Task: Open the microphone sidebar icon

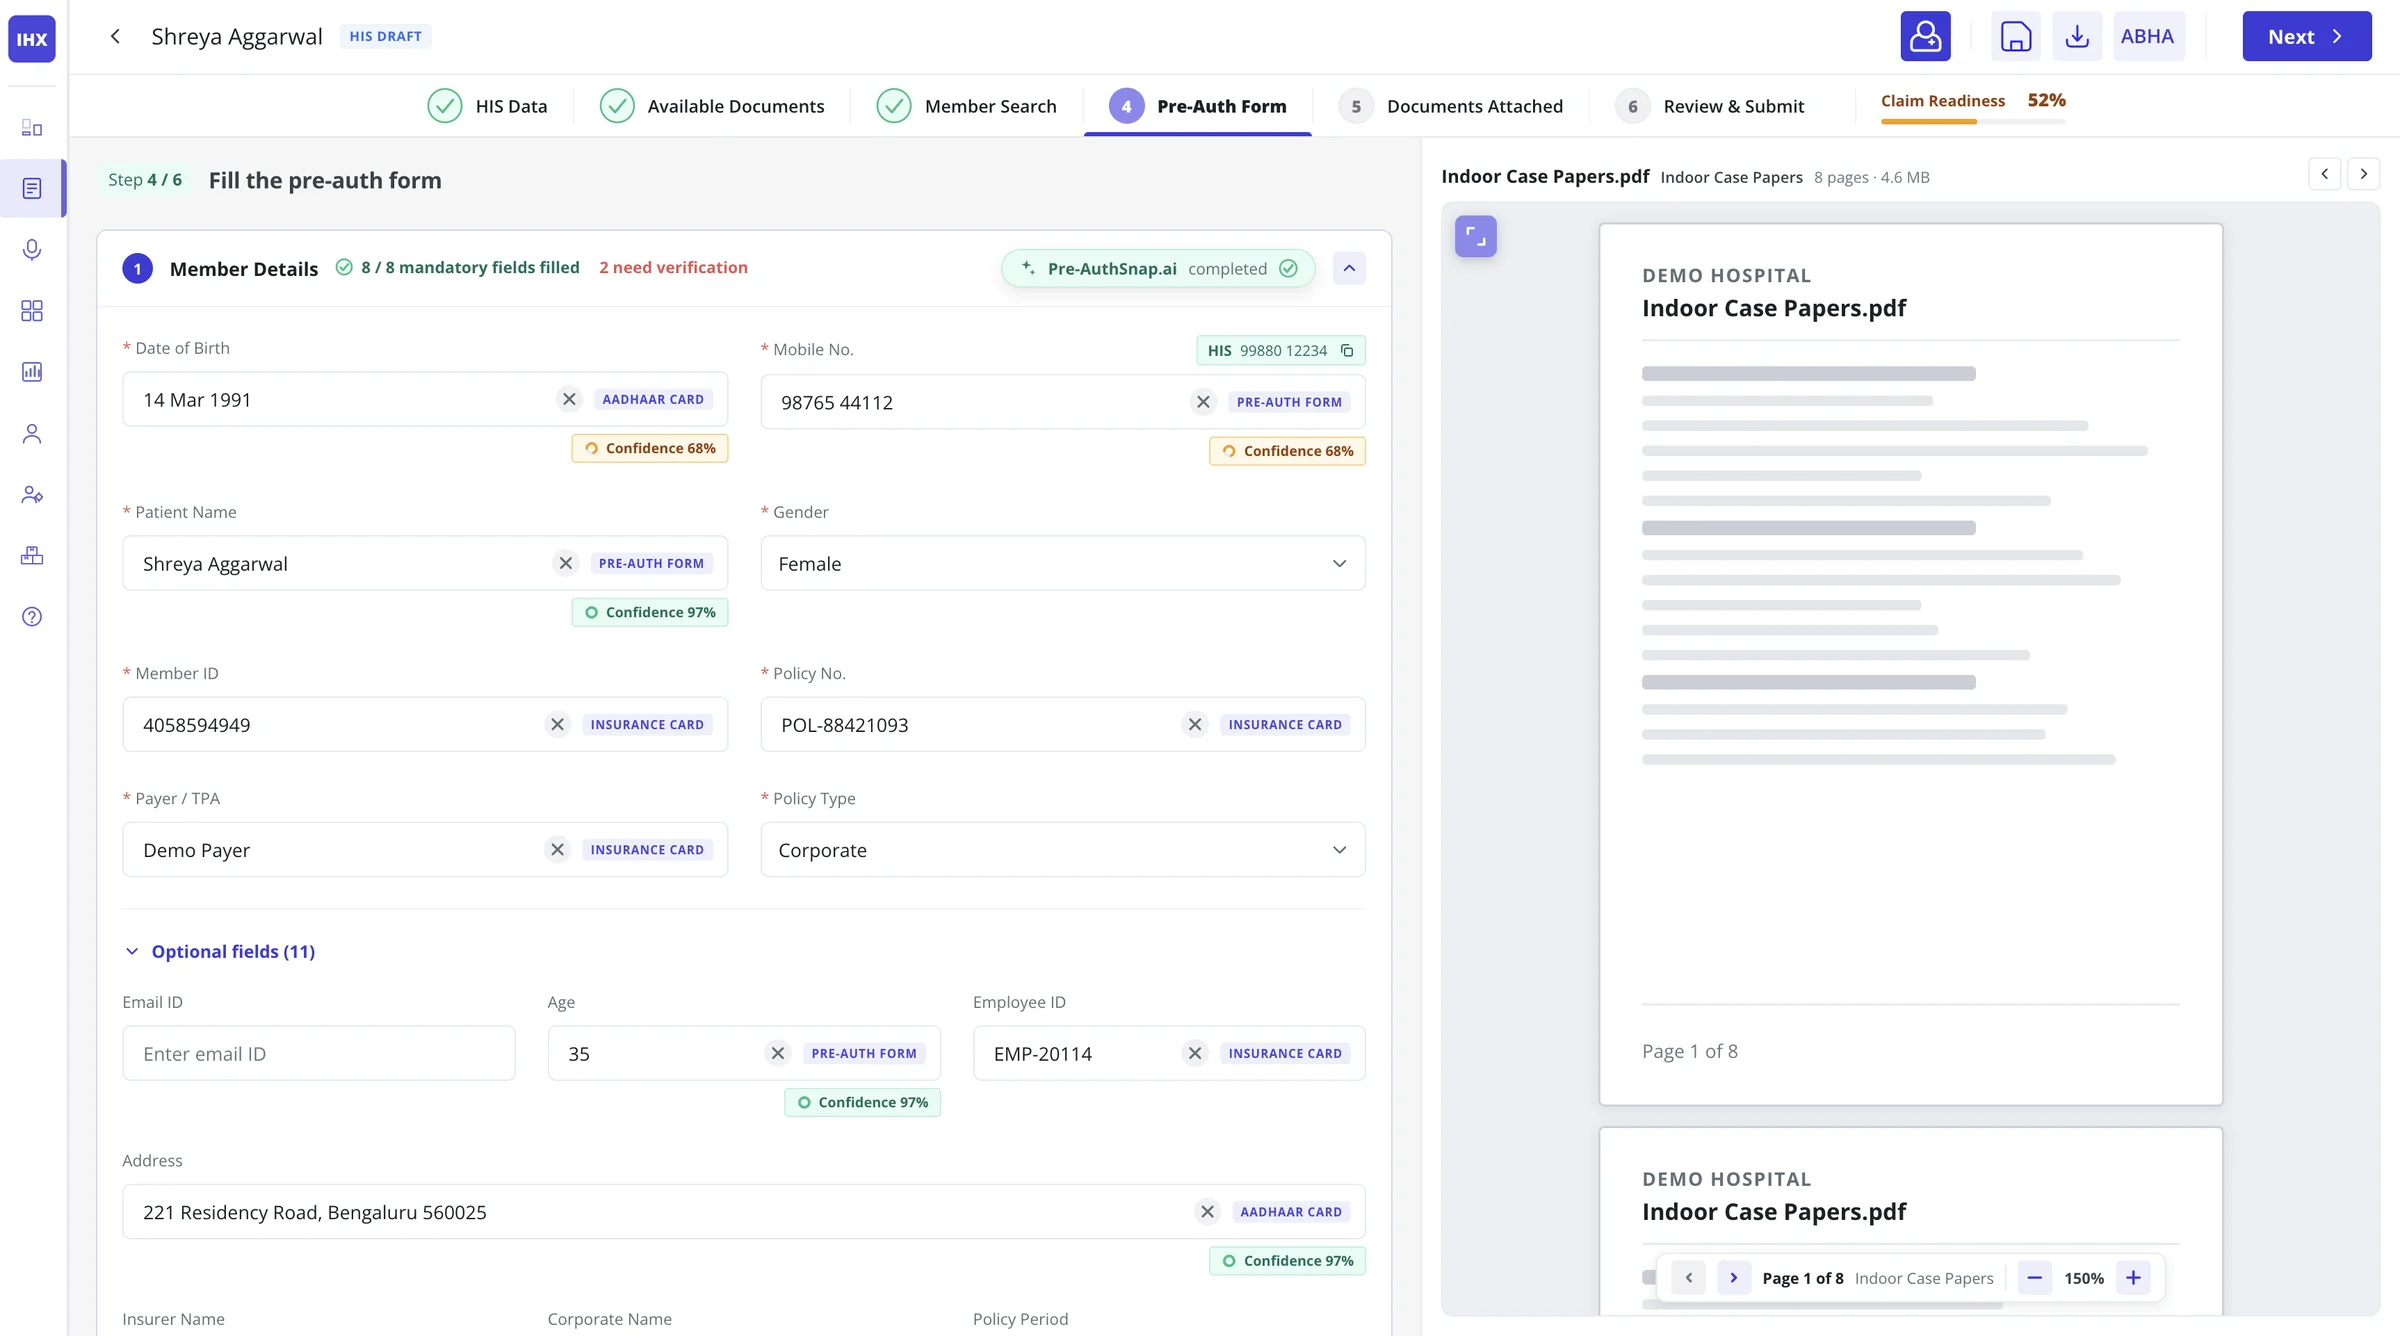Action: [x=32, y=249]
